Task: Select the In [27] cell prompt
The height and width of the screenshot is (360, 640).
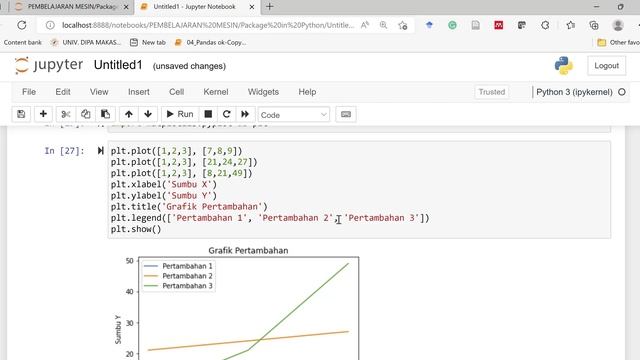Action: tap(64, 151)
